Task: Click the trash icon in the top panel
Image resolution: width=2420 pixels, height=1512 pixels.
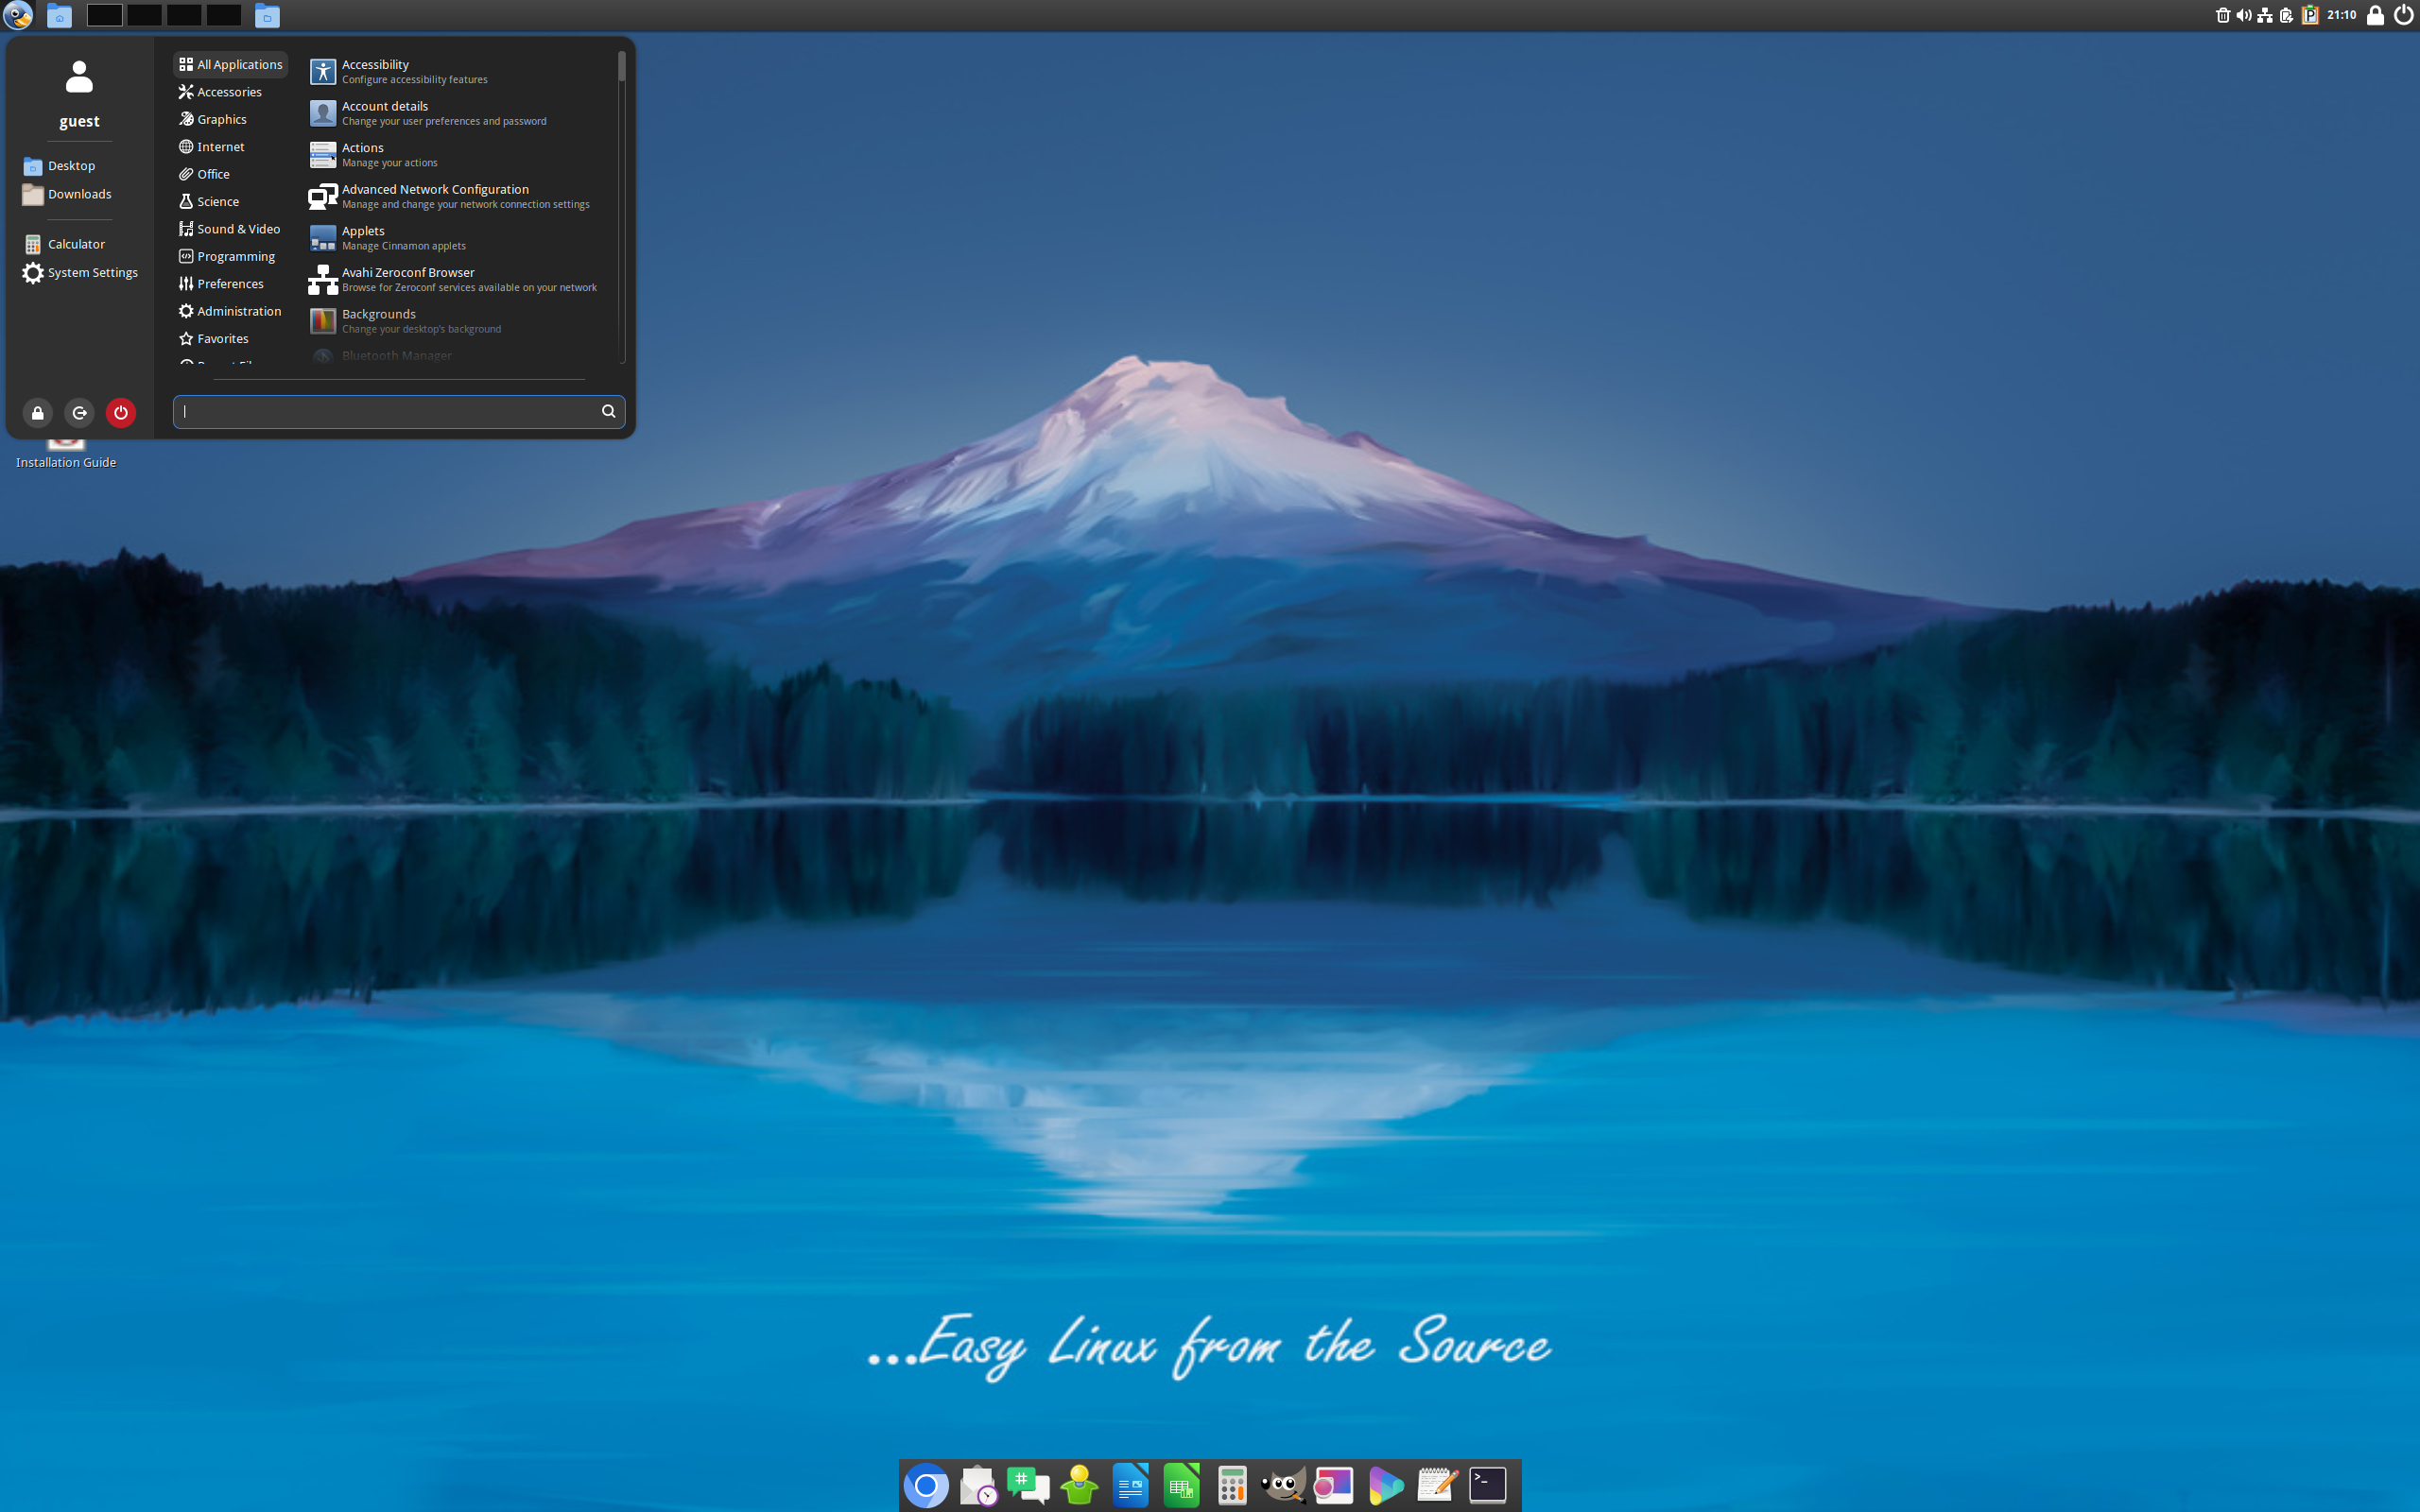Action: [2222, 15]
